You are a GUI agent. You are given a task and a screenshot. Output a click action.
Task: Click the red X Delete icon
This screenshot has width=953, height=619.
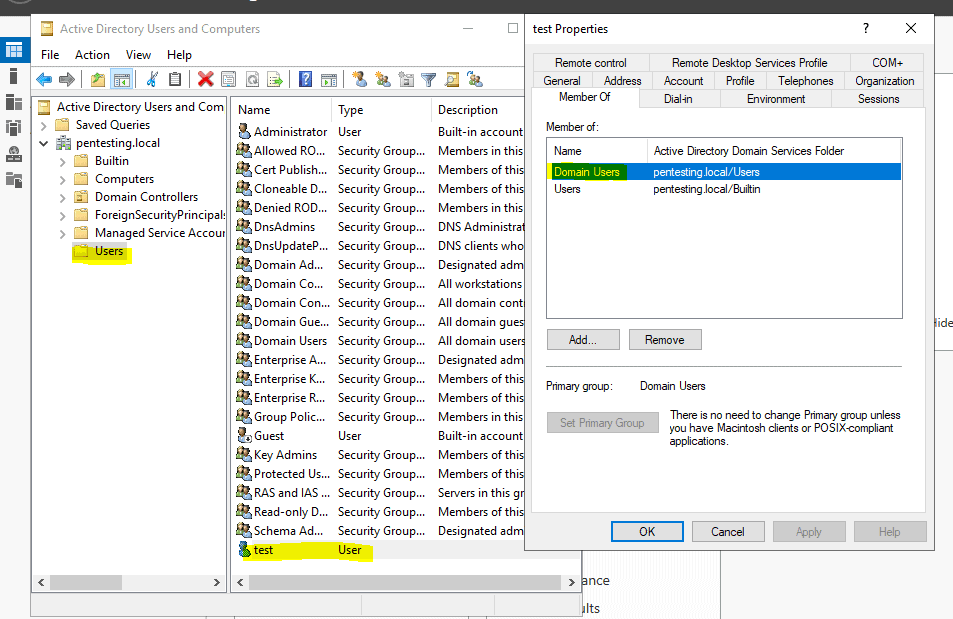[x=205, y=79]
